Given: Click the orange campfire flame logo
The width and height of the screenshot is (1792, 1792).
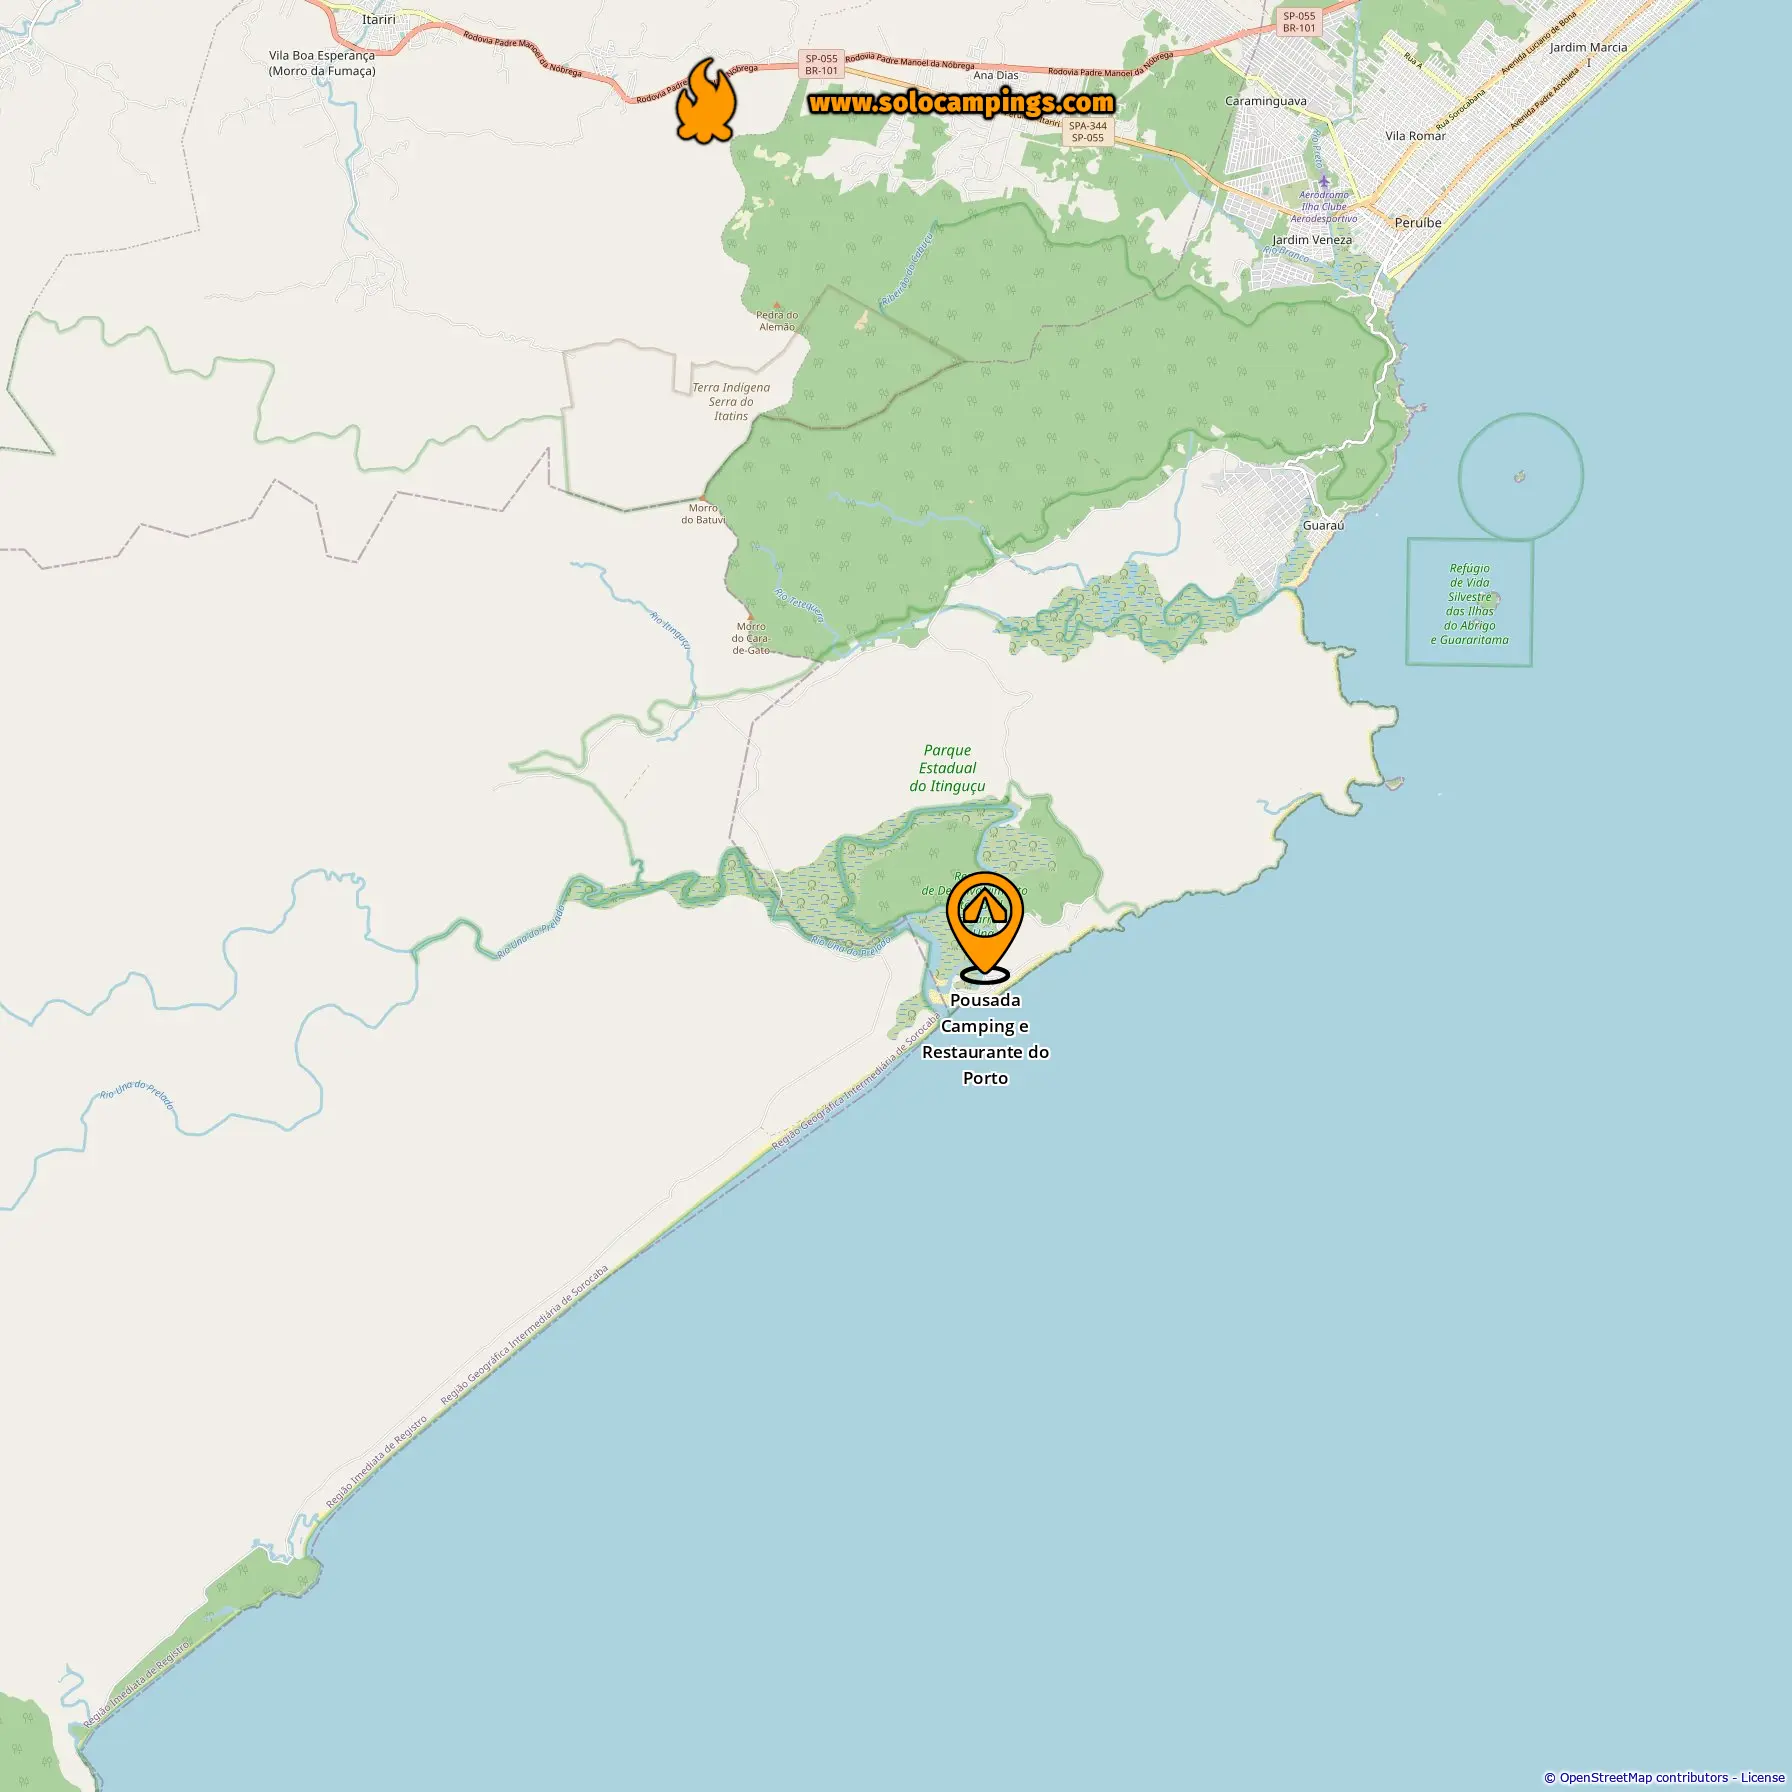Looking at the screenshot, I should pyautogui.click(x=705, y=99).
